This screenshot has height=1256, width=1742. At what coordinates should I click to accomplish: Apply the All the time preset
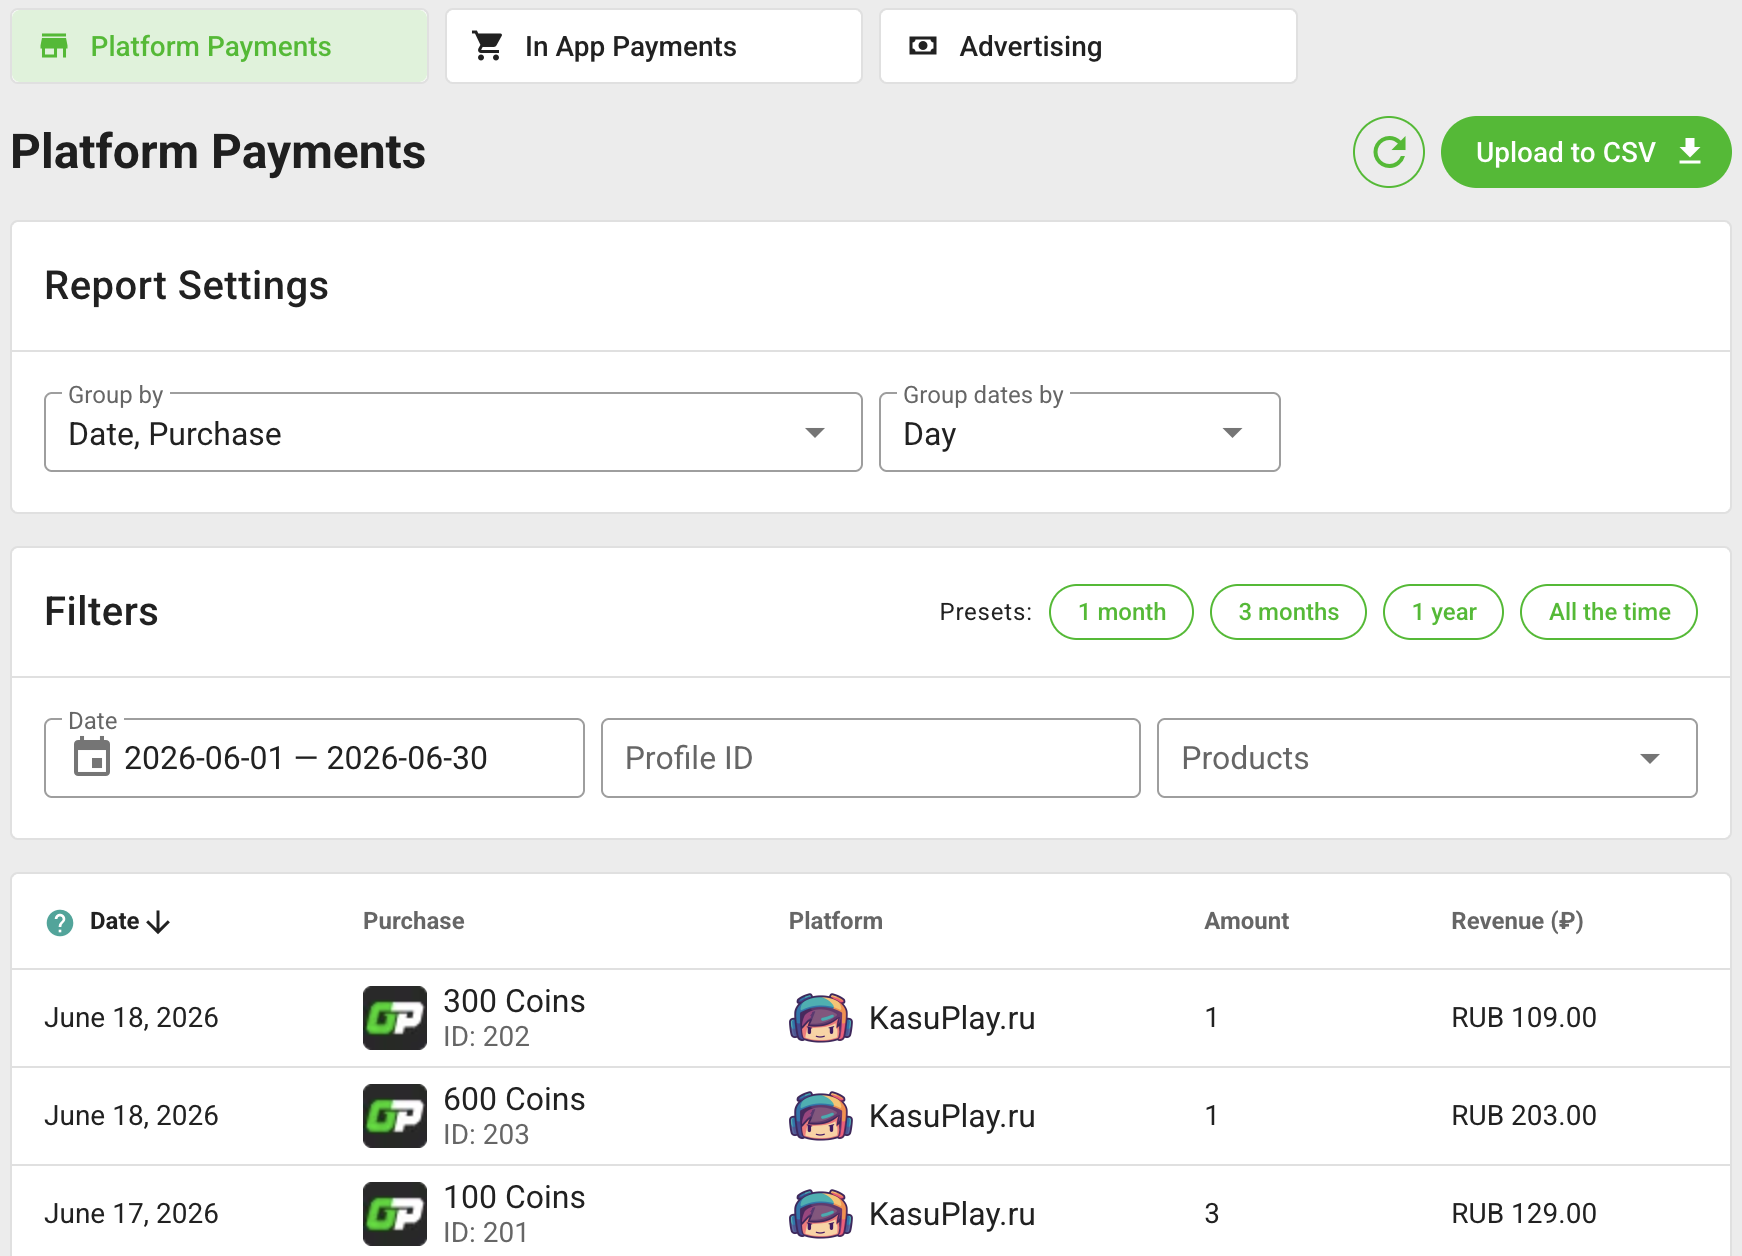[1608, 612]
